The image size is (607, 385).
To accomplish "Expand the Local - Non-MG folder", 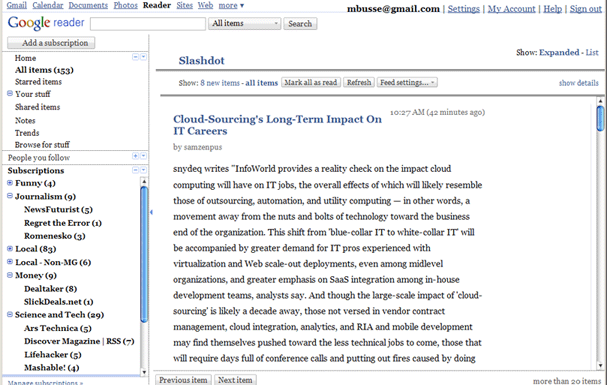I will [x=10, y=262].
